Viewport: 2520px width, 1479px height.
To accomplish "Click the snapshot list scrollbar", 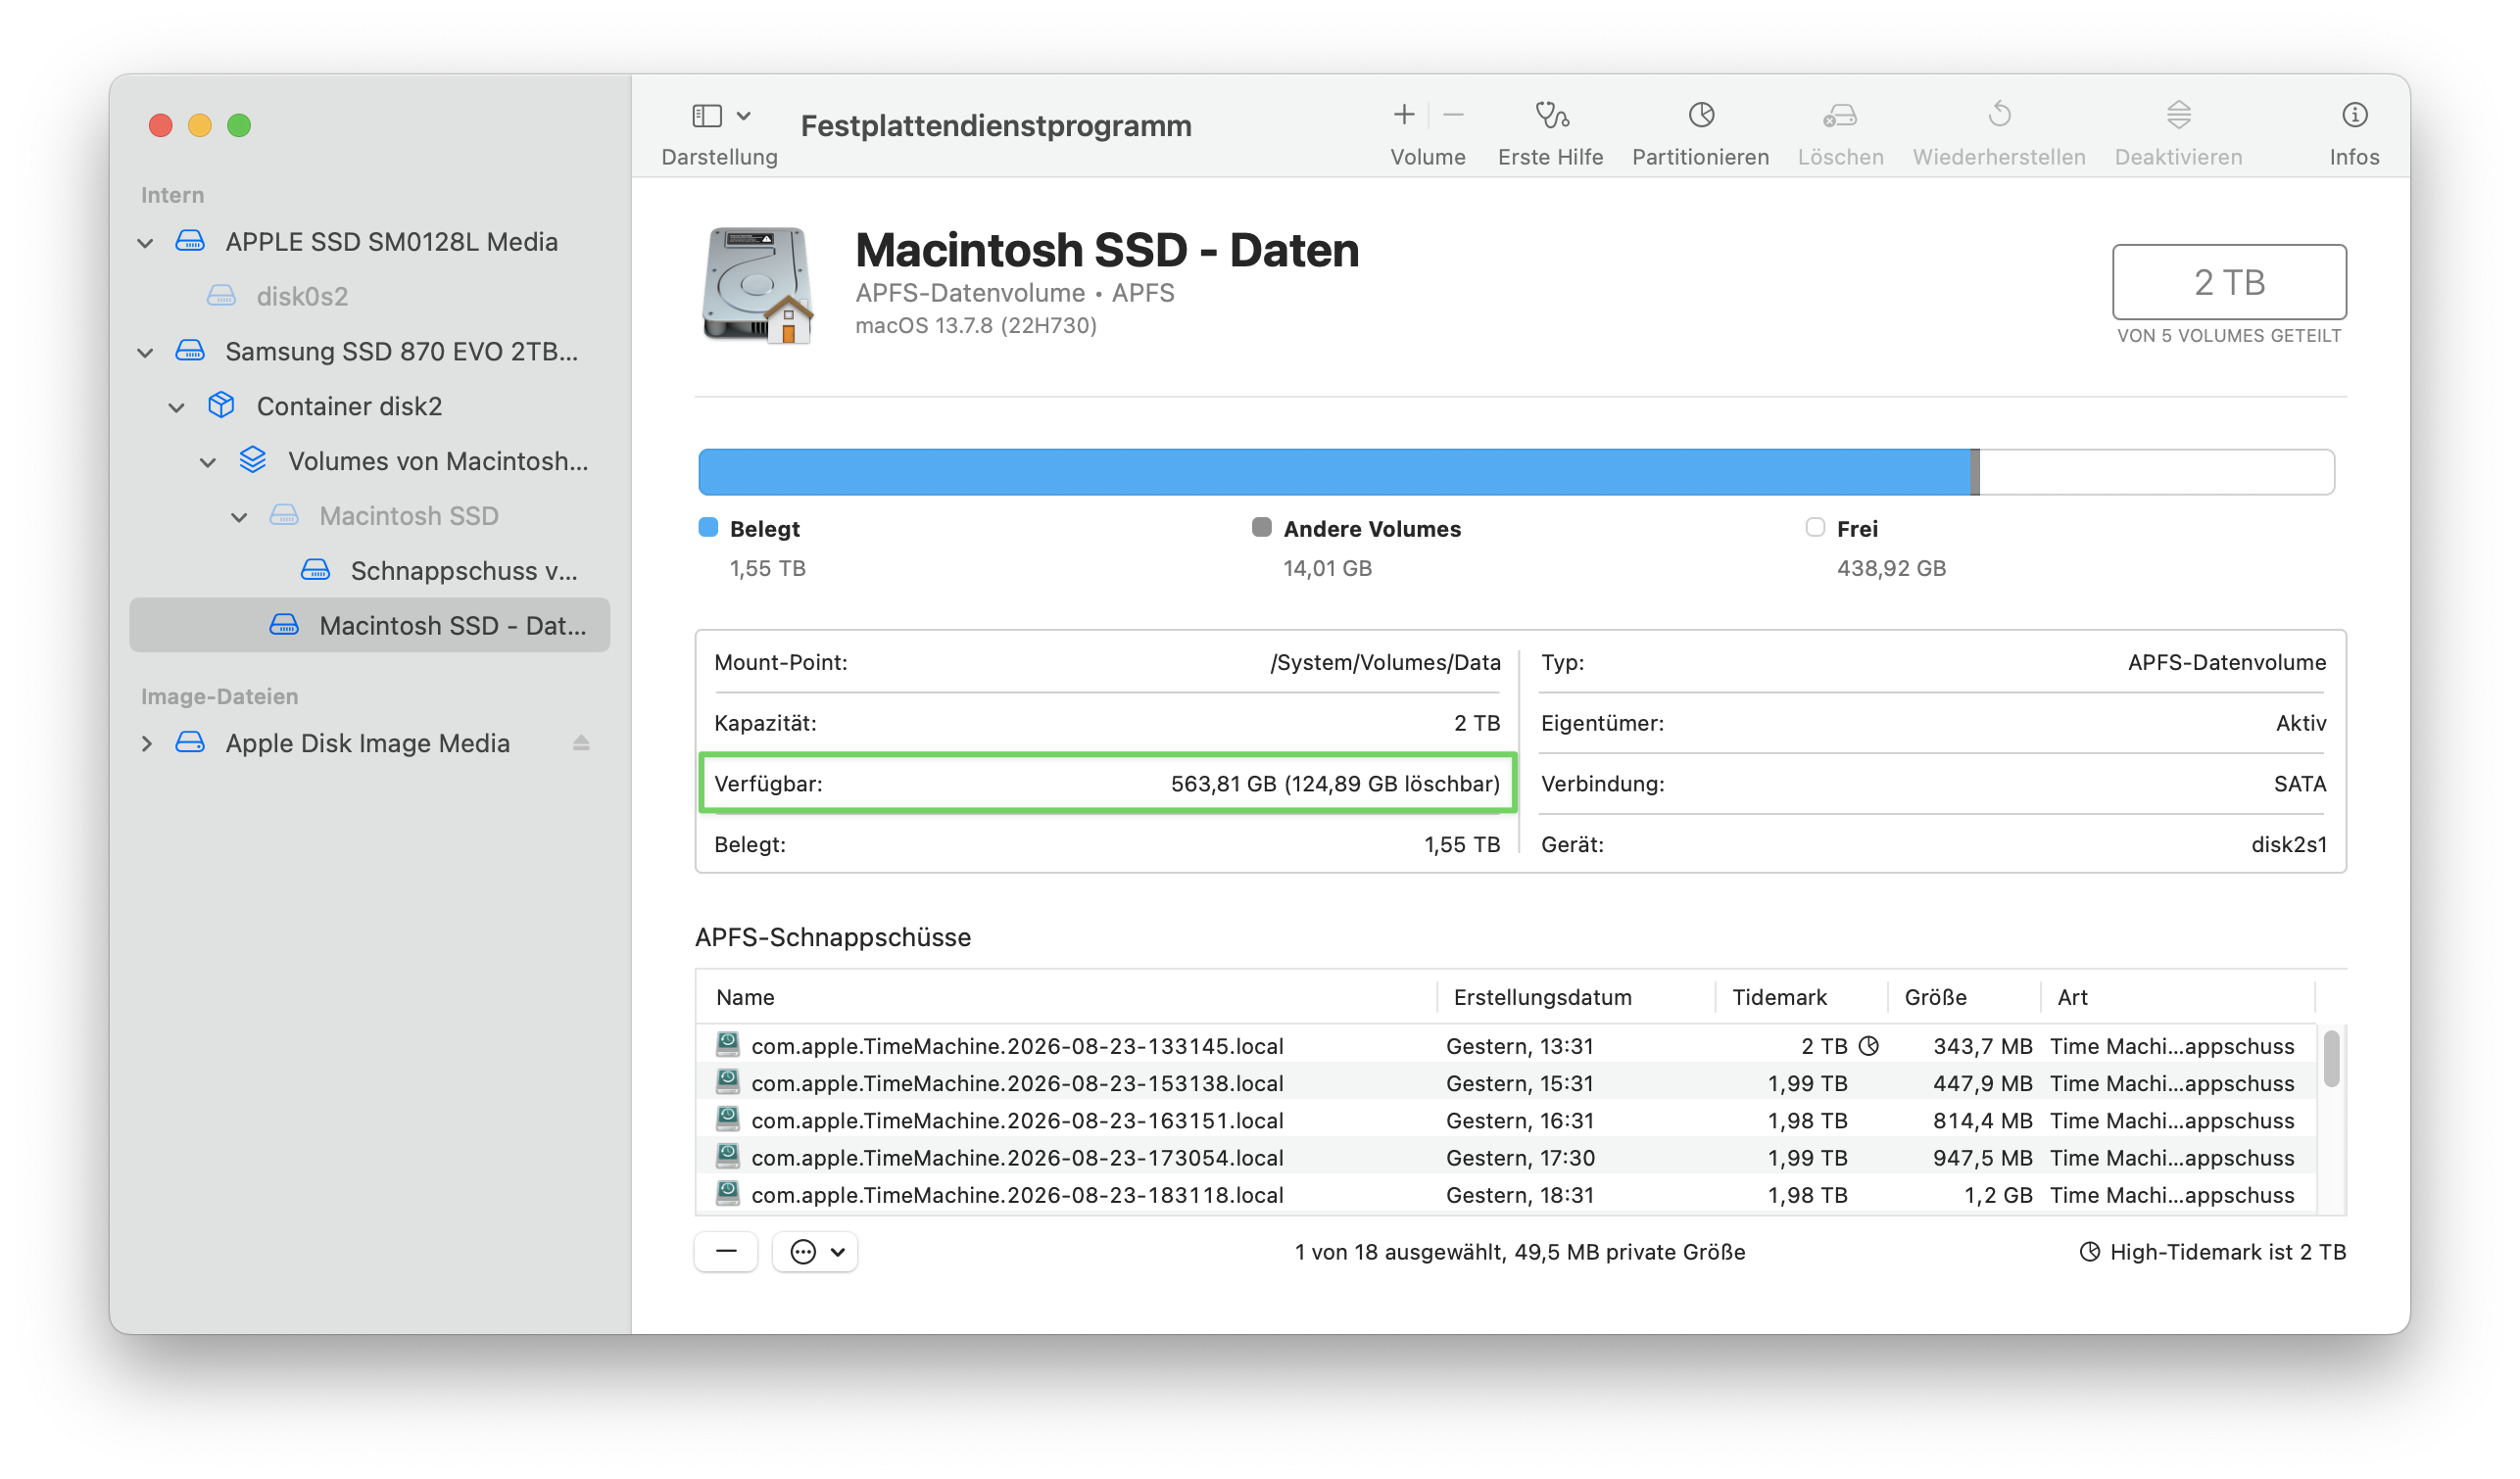I will (2331, 1059).
